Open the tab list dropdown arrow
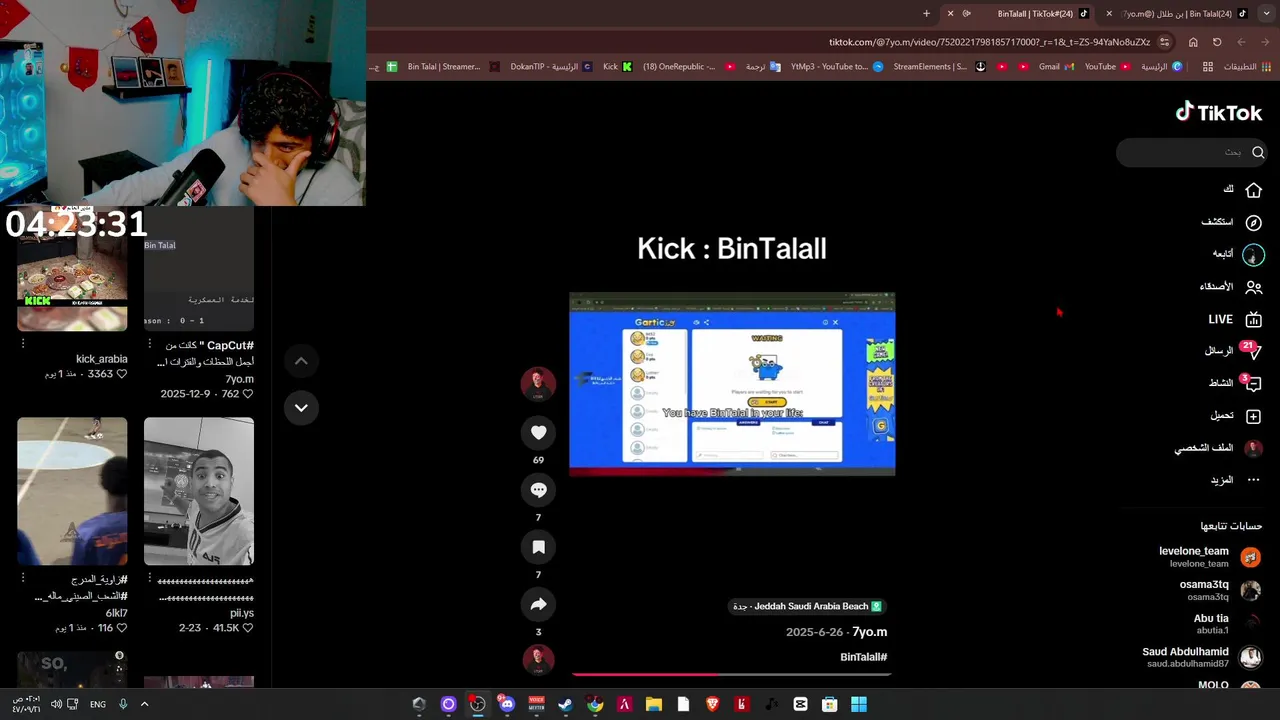Screen dimensions: 1280x720 pos(1266,13)
